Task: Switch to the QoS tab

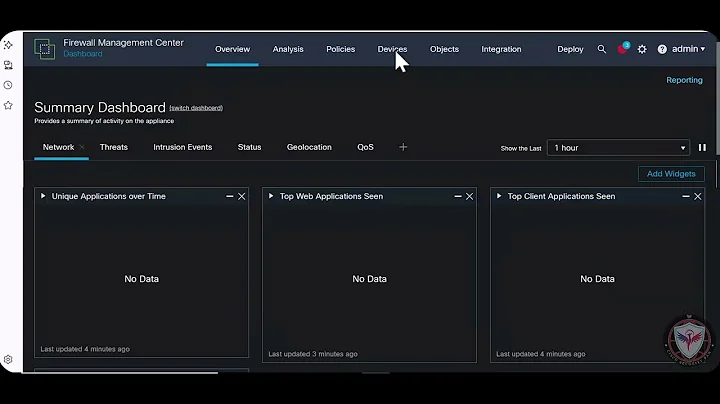Action: tap(366, 147)
